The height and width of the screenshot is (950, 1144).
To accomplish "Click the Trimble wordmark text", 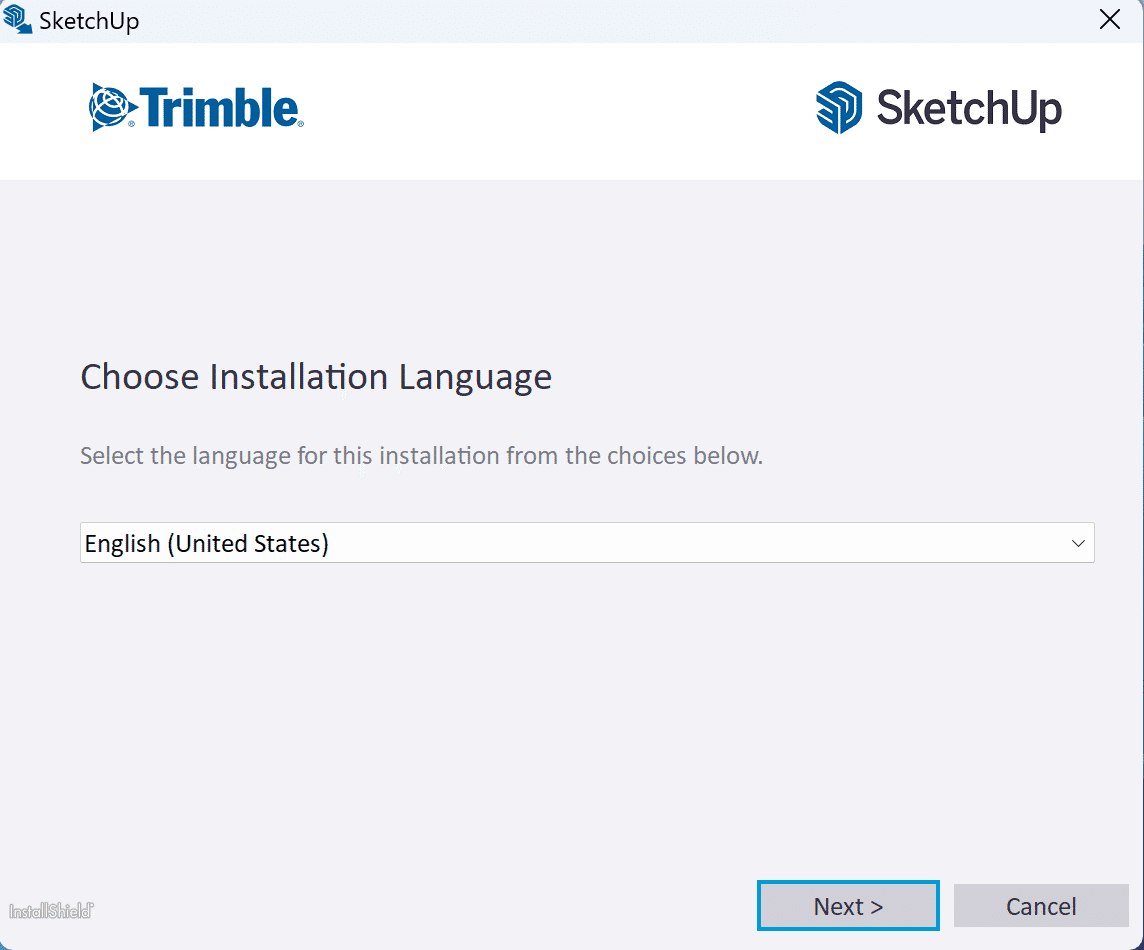I will pos(220,108).
